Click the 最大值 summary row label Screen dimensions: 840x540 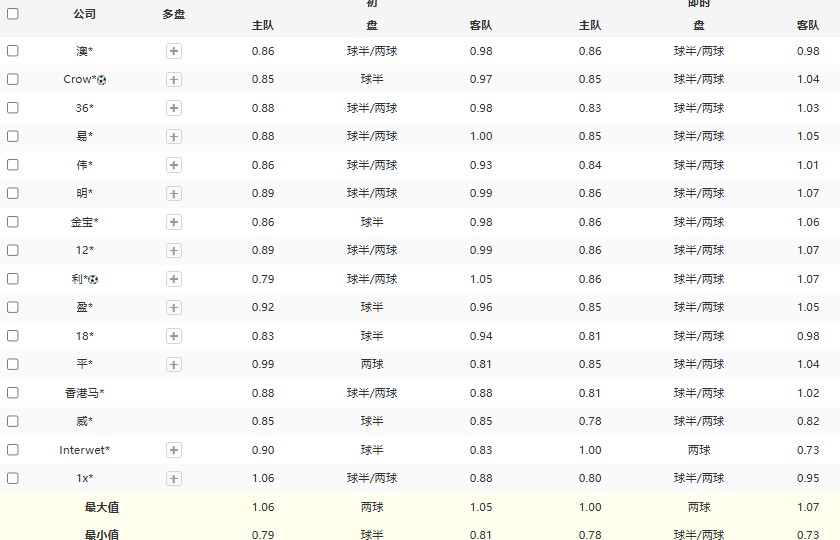102,507
